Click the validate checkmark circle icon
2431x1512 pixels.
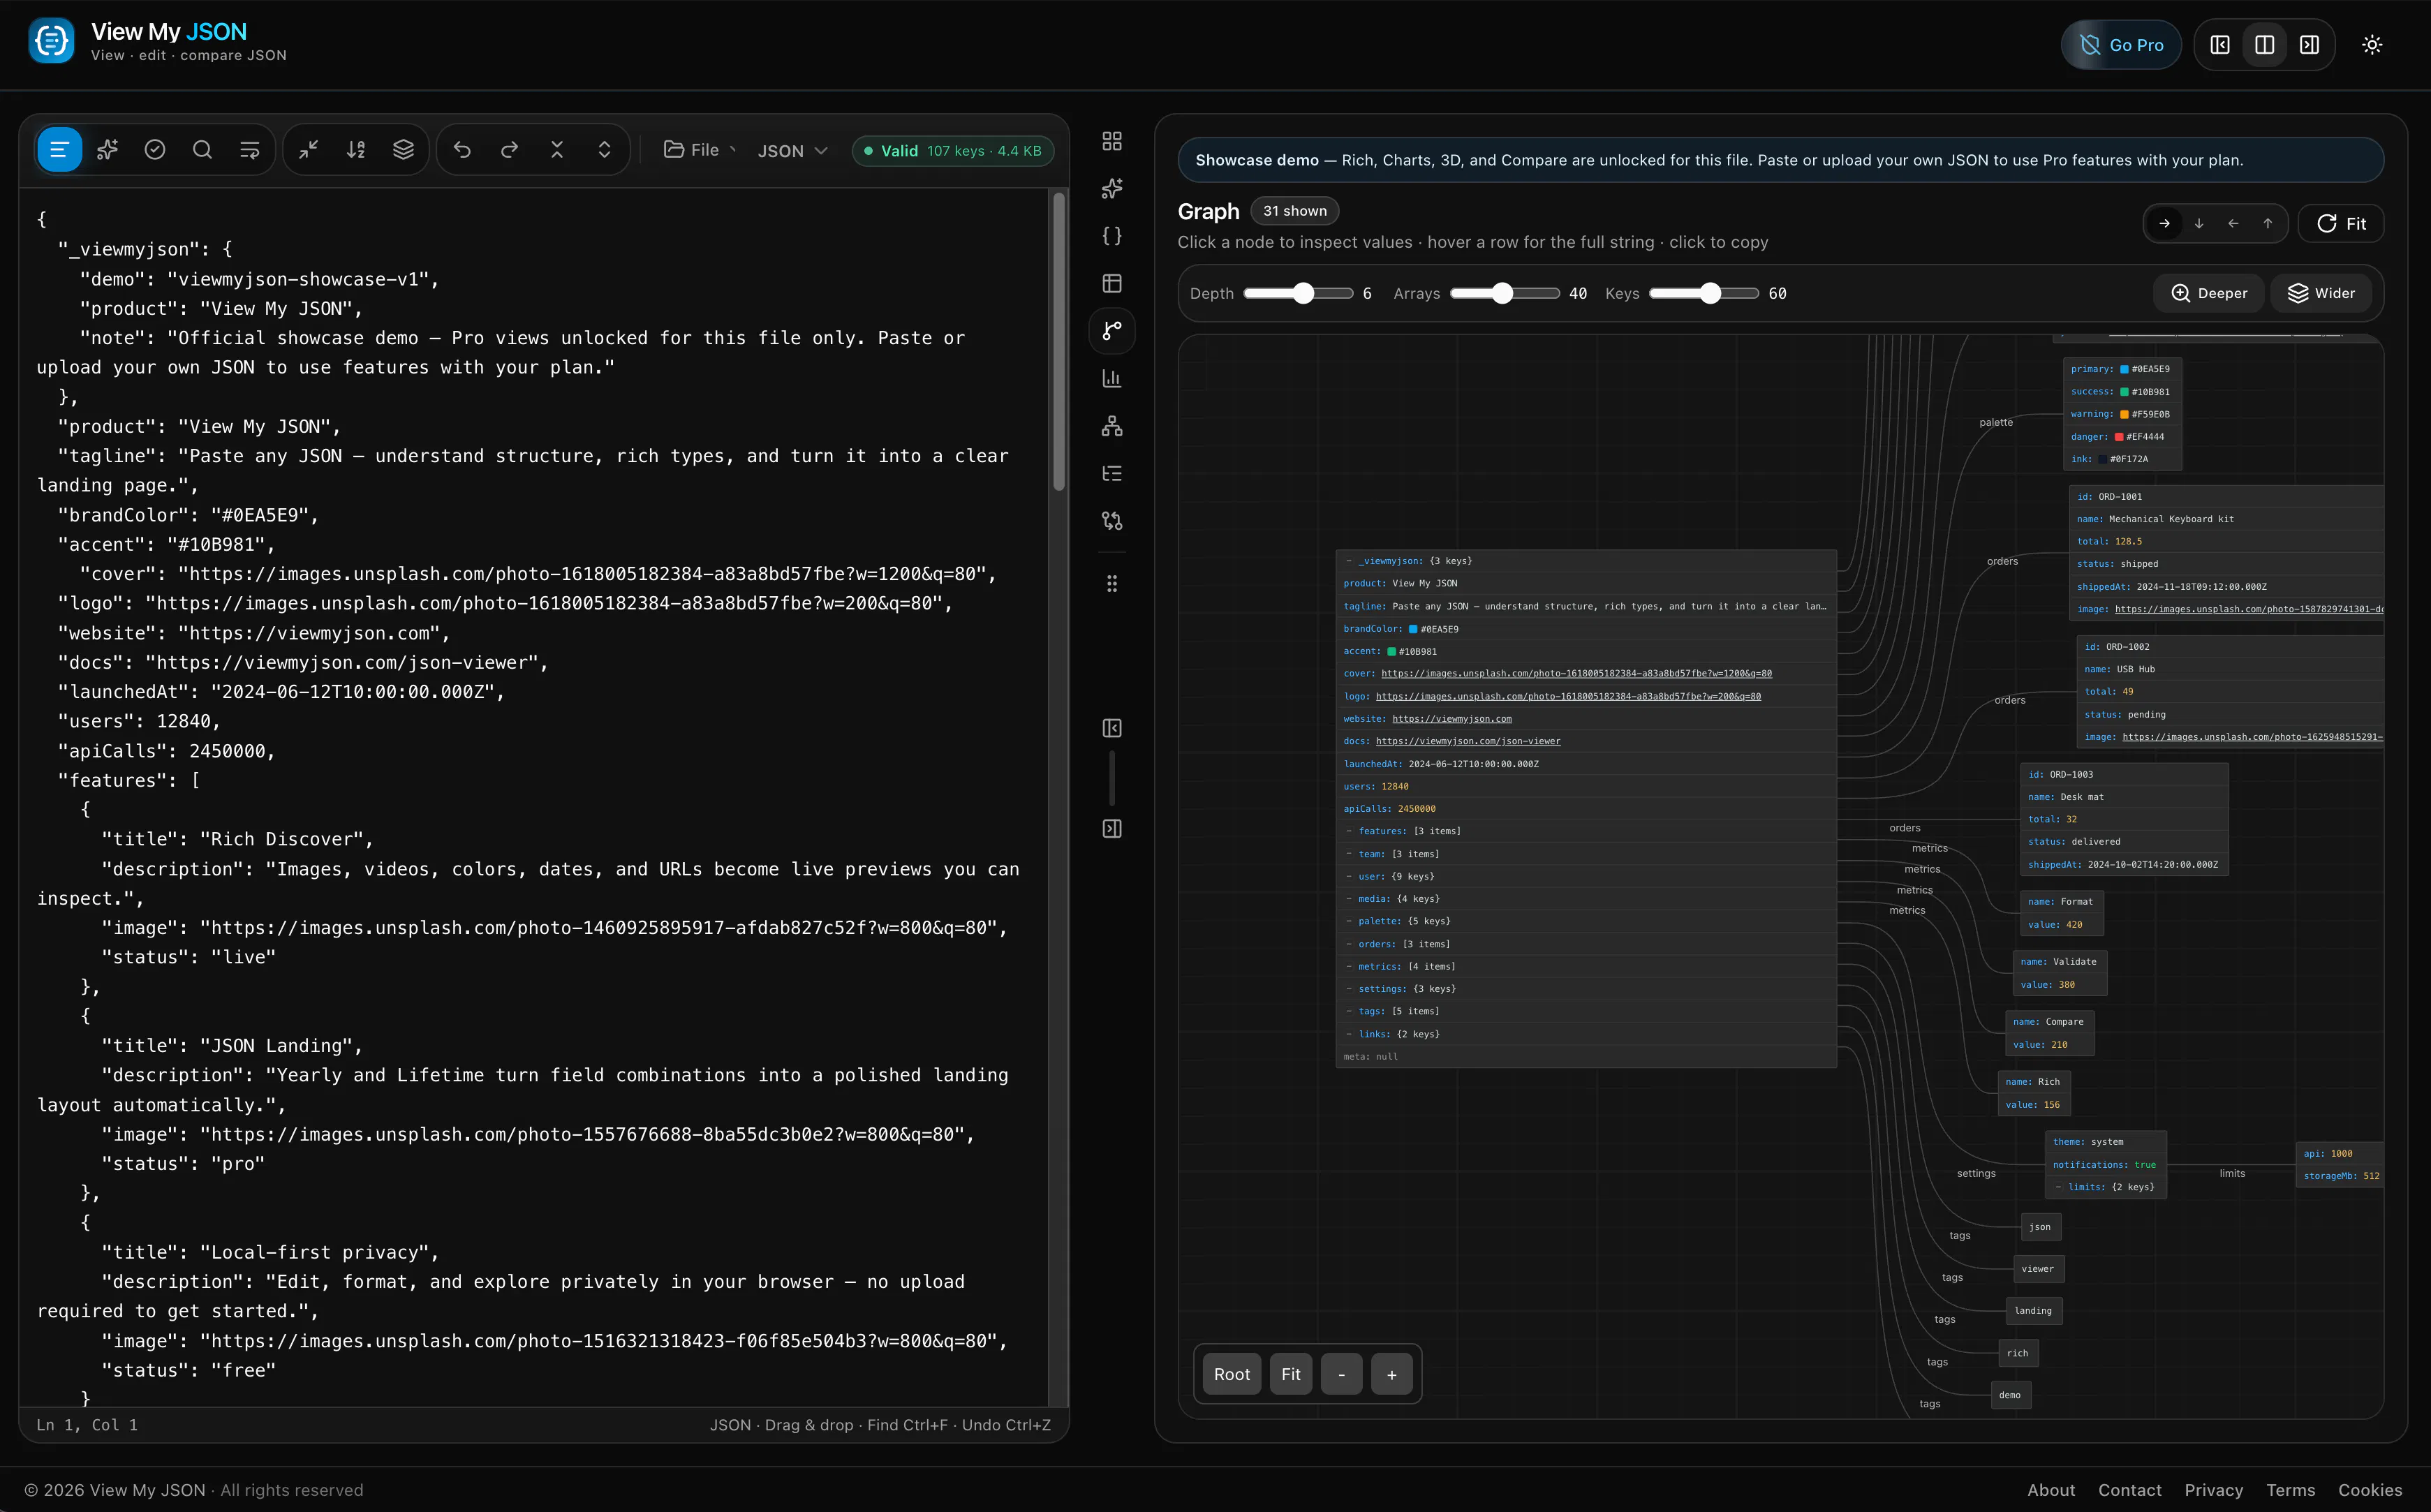(155, 150)
